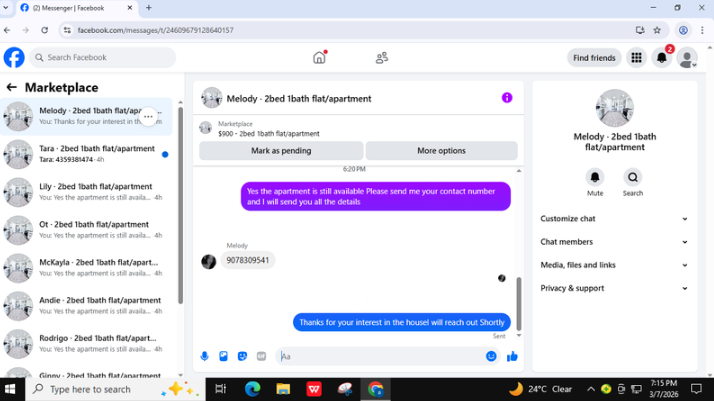714x401 pixels.
Task: Go back using the Marketplace arrow
Action: coord(11,87)
